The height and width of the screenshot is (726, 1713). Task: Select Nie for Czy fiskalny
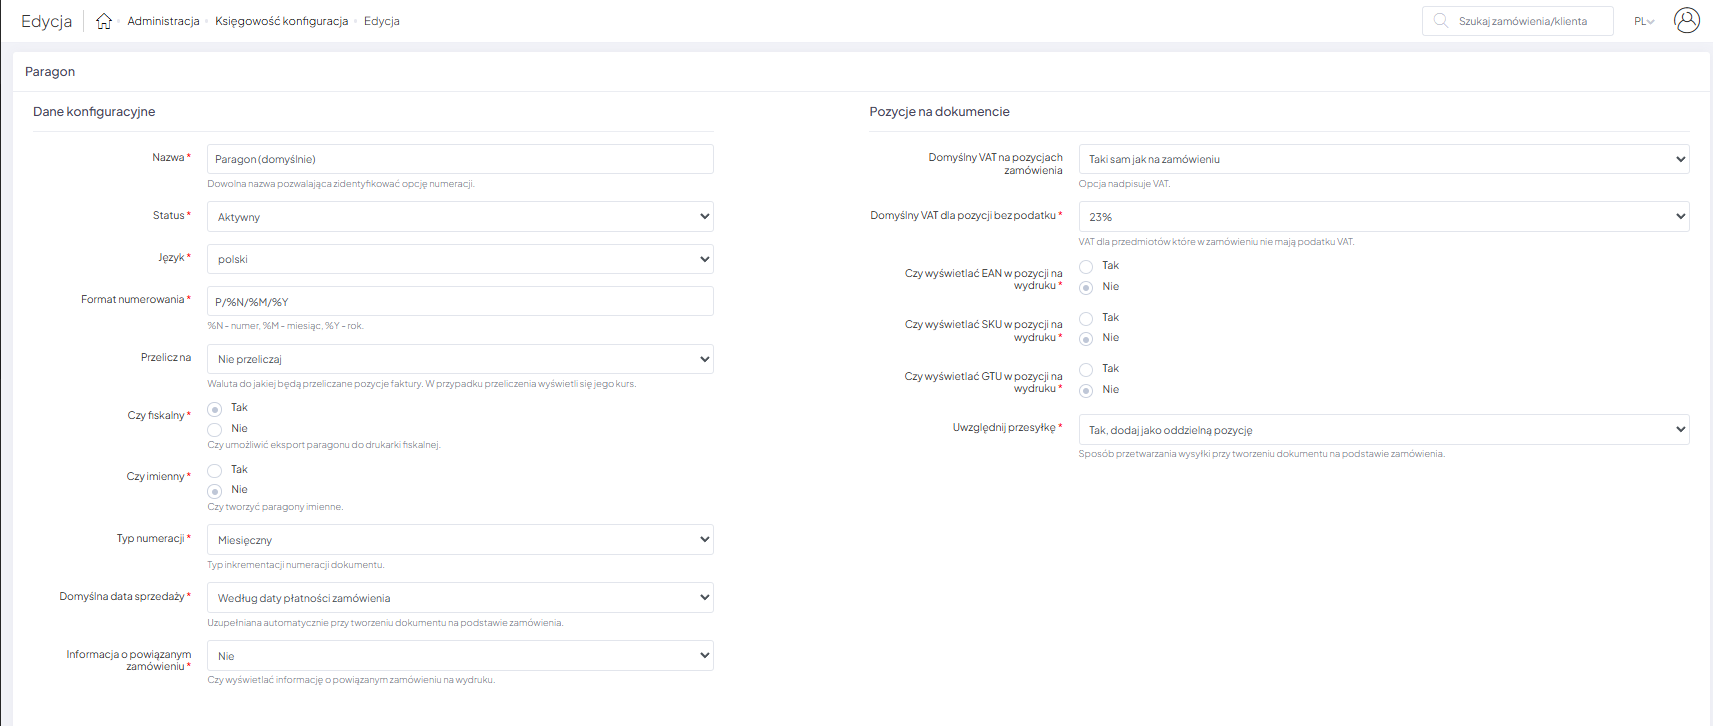tap(215, 429)
